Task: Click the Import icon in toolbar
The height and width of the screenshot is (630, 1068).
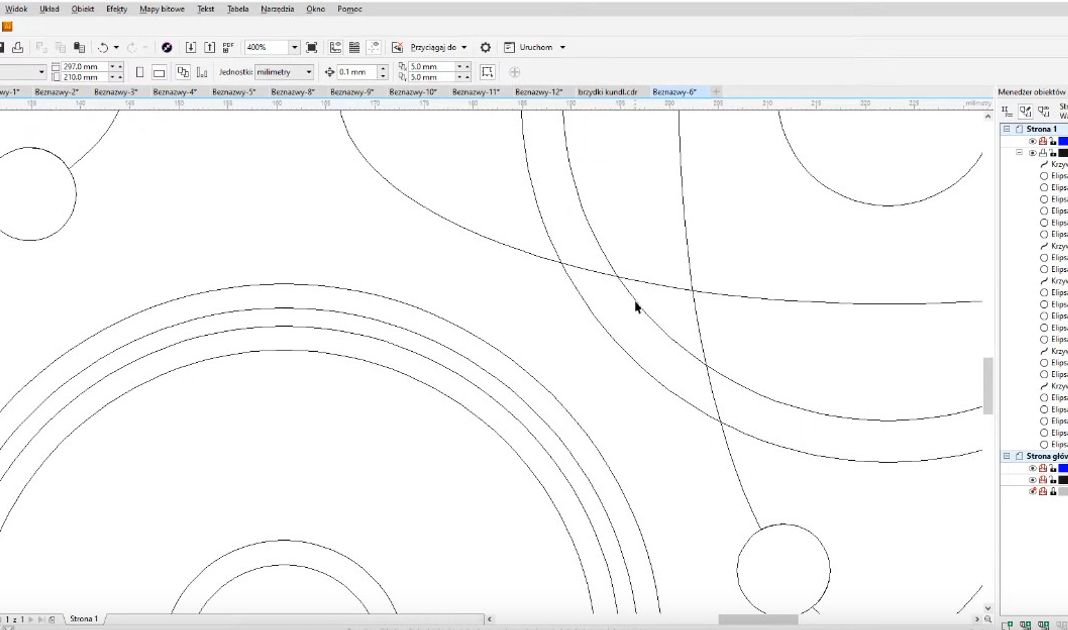Action: (191, 47)
